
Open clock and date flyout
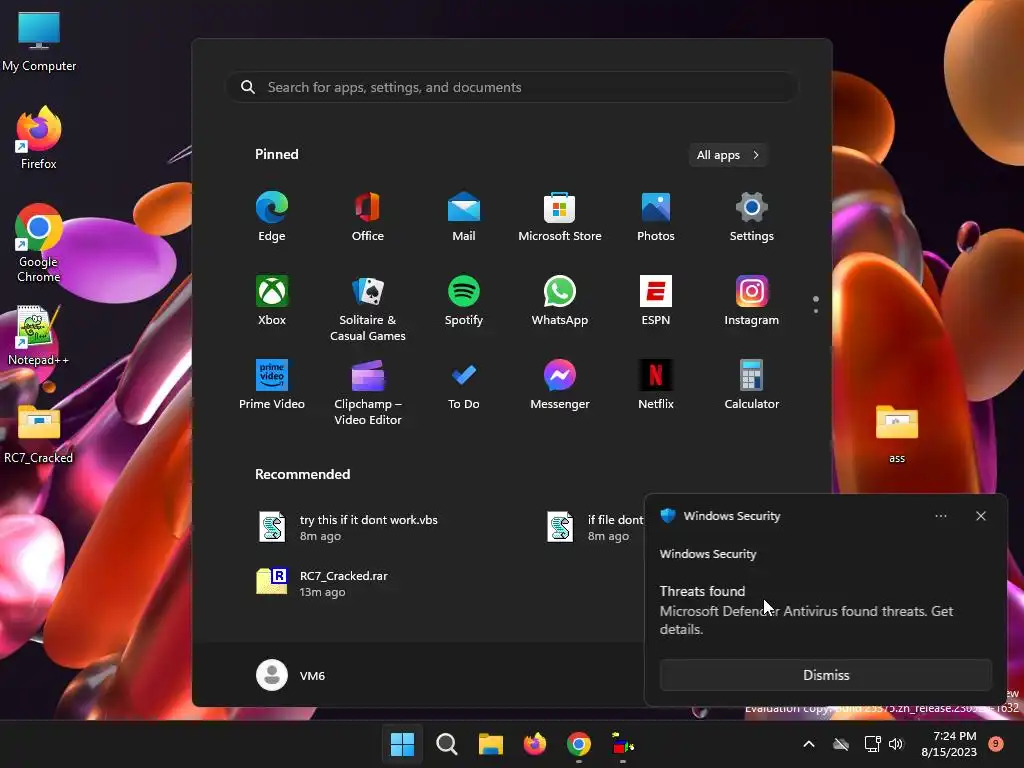point(949,744)
